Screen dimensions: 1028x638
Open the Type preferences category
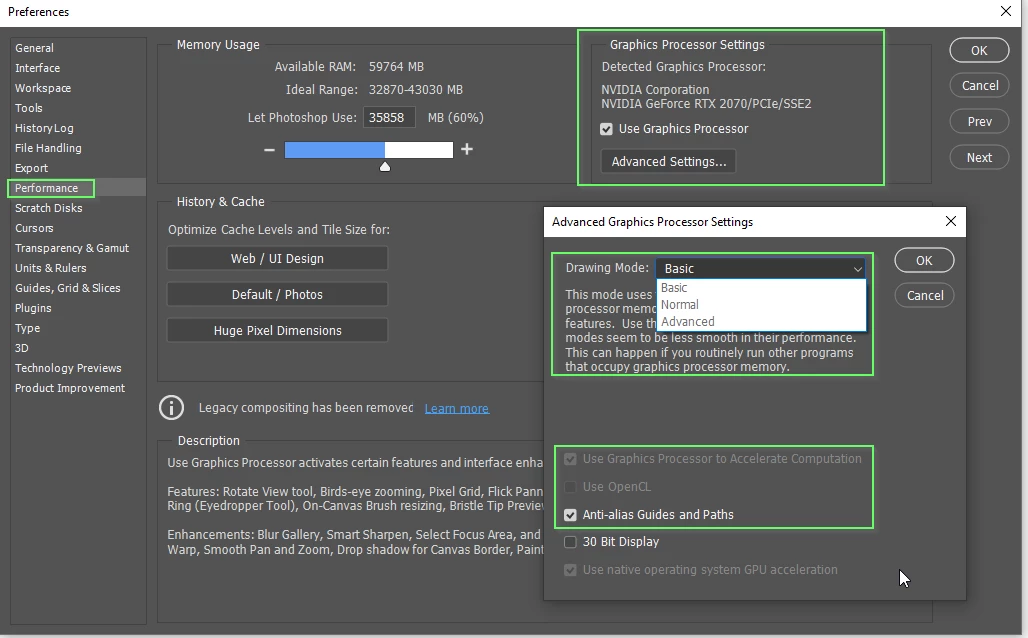28,329
